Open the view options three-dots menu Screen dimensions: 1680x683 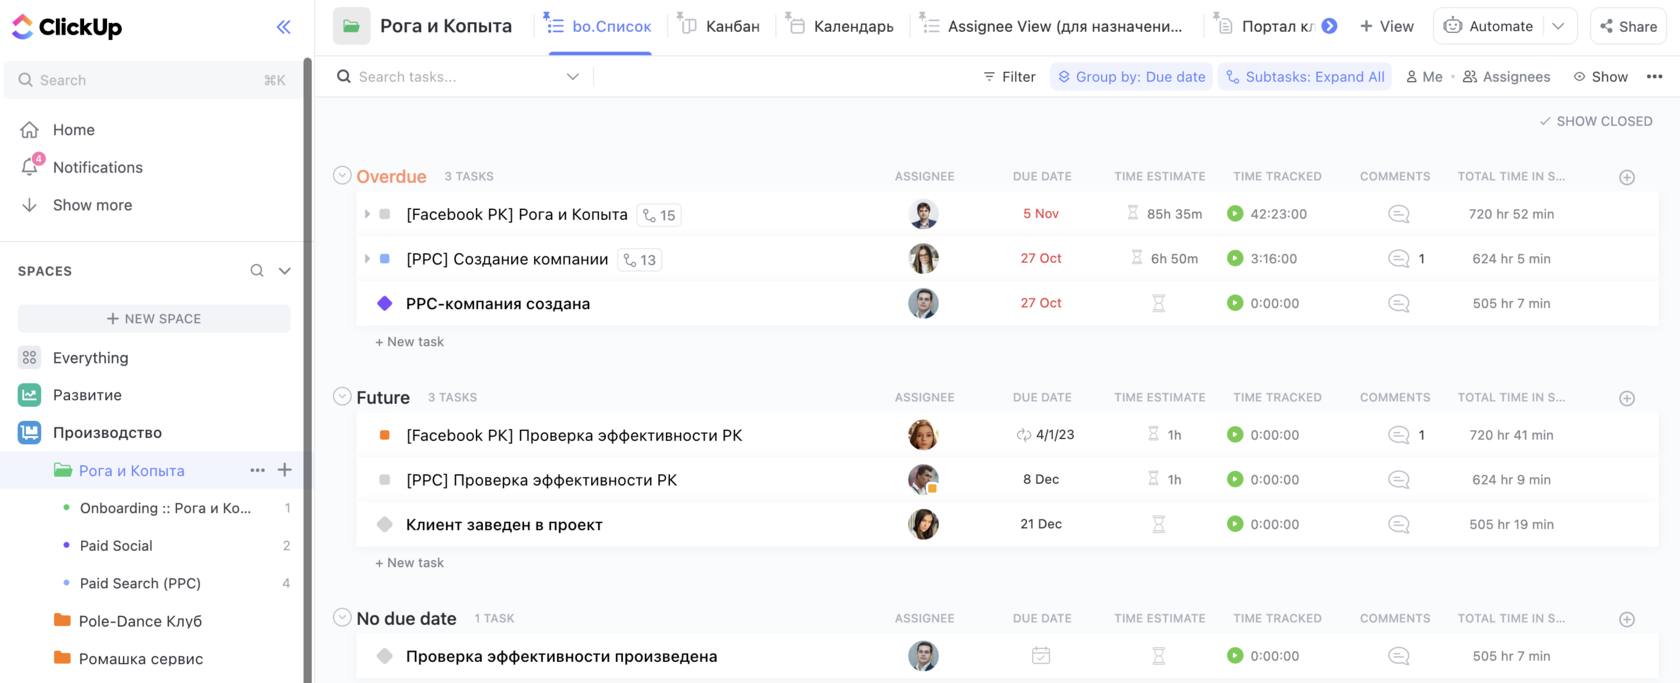click(1654, 77)
